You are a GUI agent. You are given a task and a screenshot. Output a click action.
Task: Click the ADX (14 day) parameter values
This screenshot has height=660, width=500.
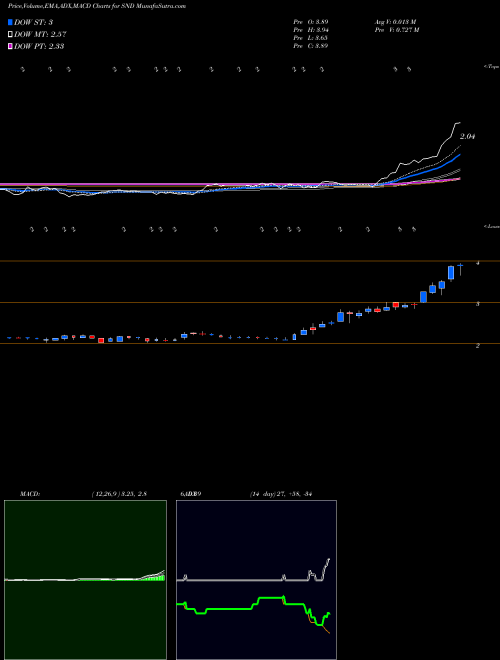(281, 494)
